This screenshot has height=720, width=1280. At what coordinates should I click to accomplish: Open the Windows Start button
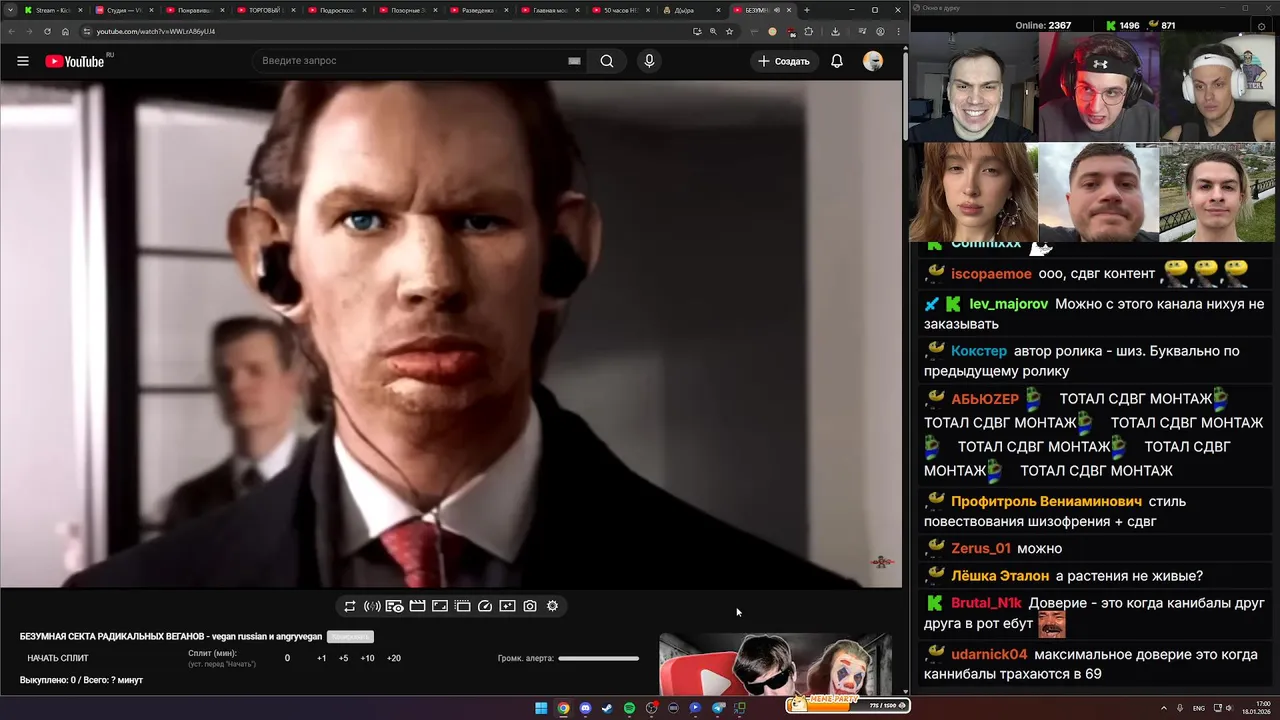[x=541, y=708]
